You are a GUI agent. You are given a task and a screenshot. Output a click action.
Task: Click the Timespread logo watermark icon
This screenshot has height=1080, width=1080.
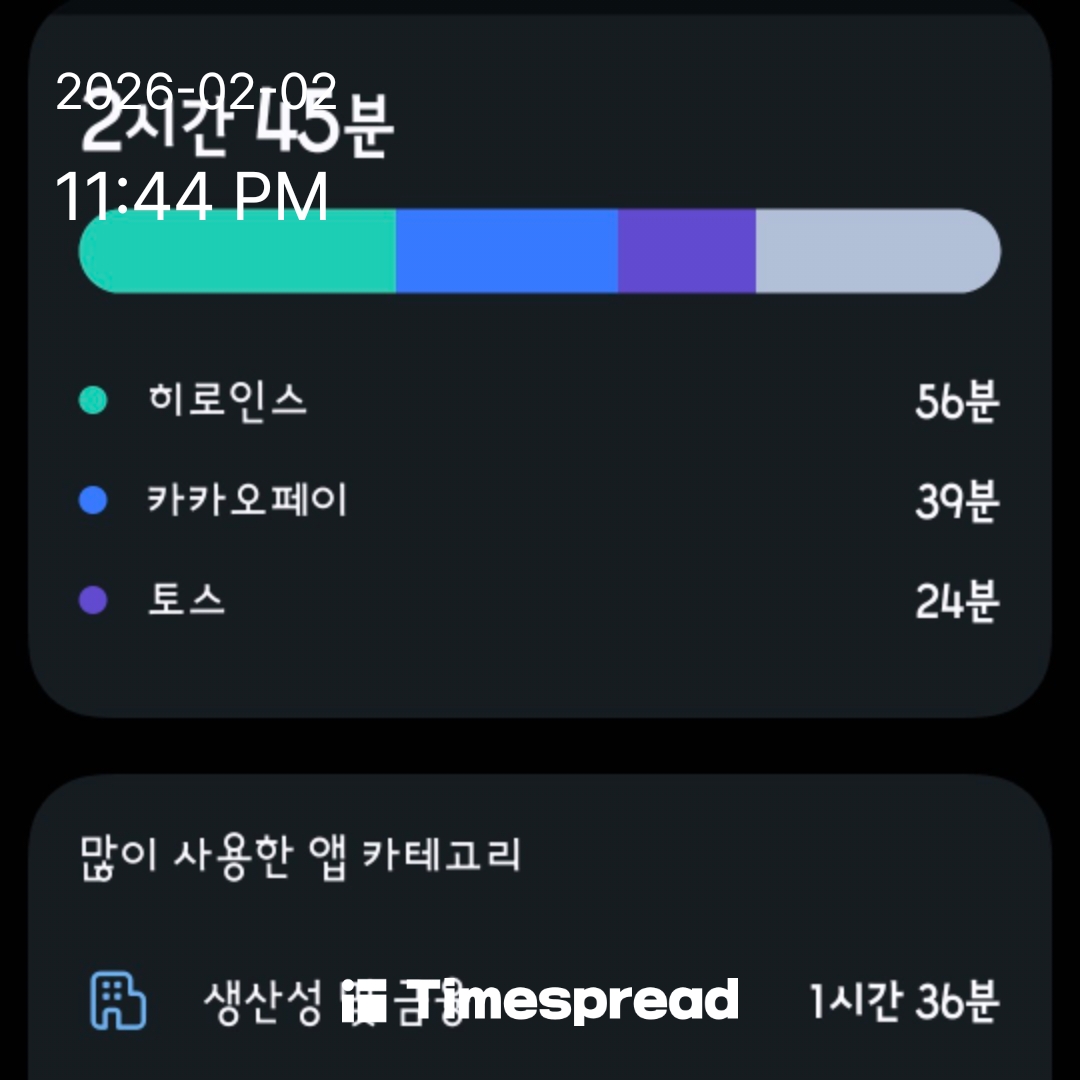click(364, 1002)
